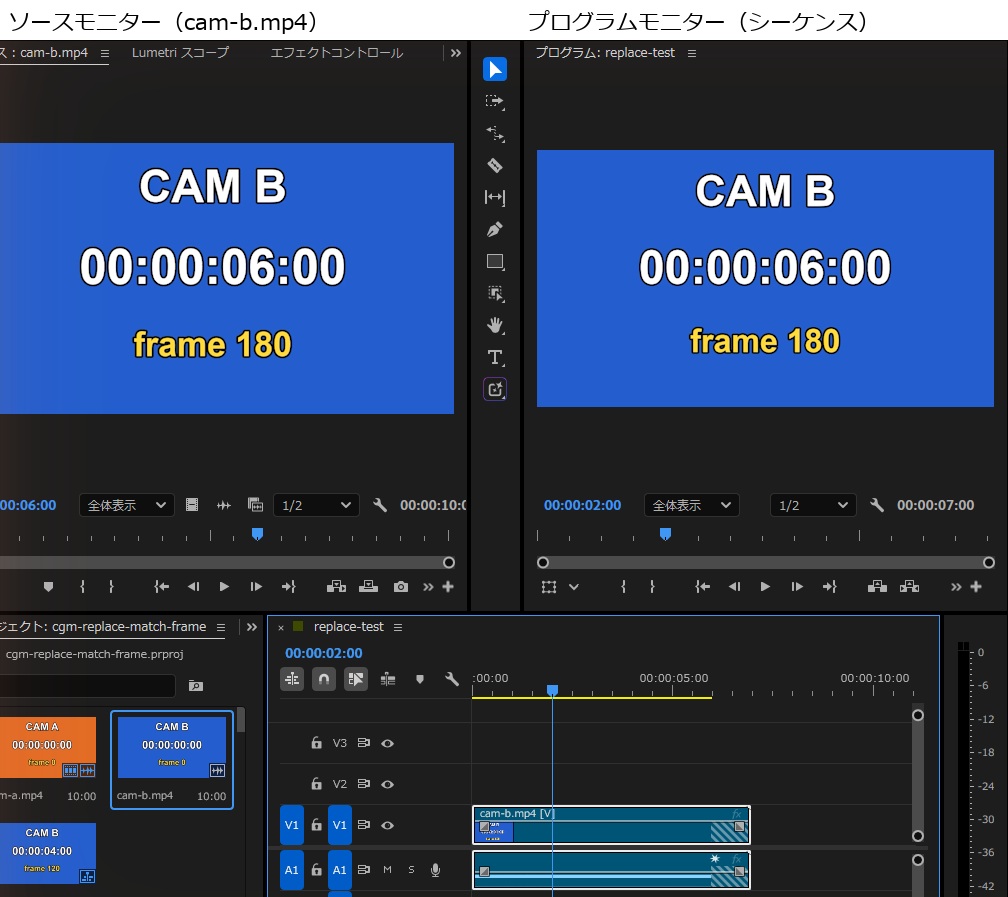Screen dimensions: 1008x897
Task: Expand Project panel group overflow chevron
Action: [251, 627]
